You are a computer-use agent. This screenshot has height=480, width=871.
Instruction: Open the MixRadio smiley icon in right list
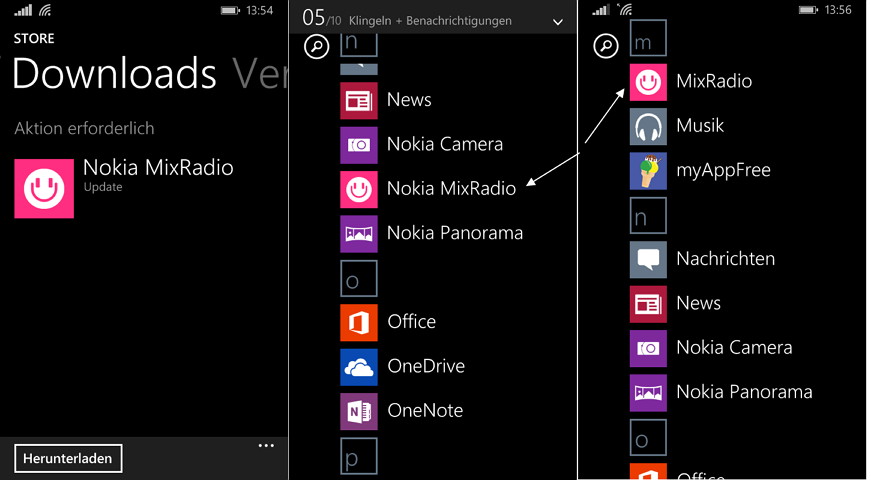click(648, 82)
